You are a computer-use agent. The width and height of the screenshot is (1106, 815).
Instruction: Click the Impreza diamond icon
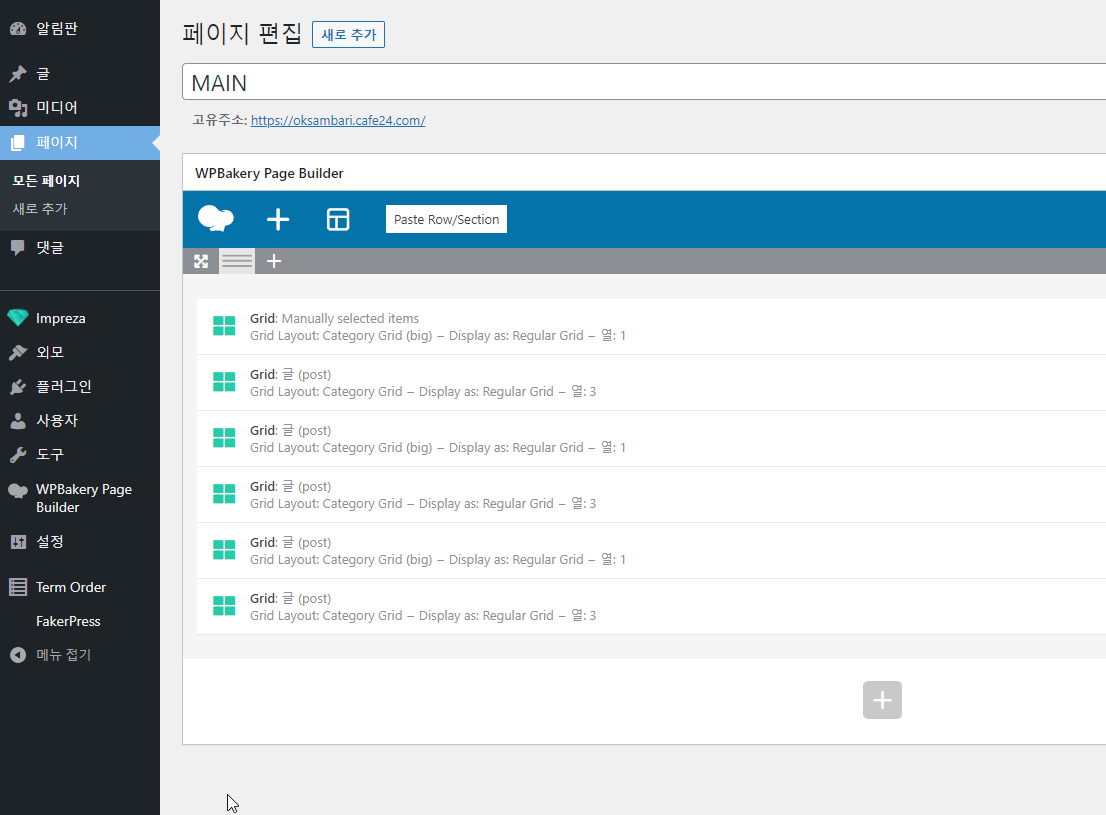[18, 318]
